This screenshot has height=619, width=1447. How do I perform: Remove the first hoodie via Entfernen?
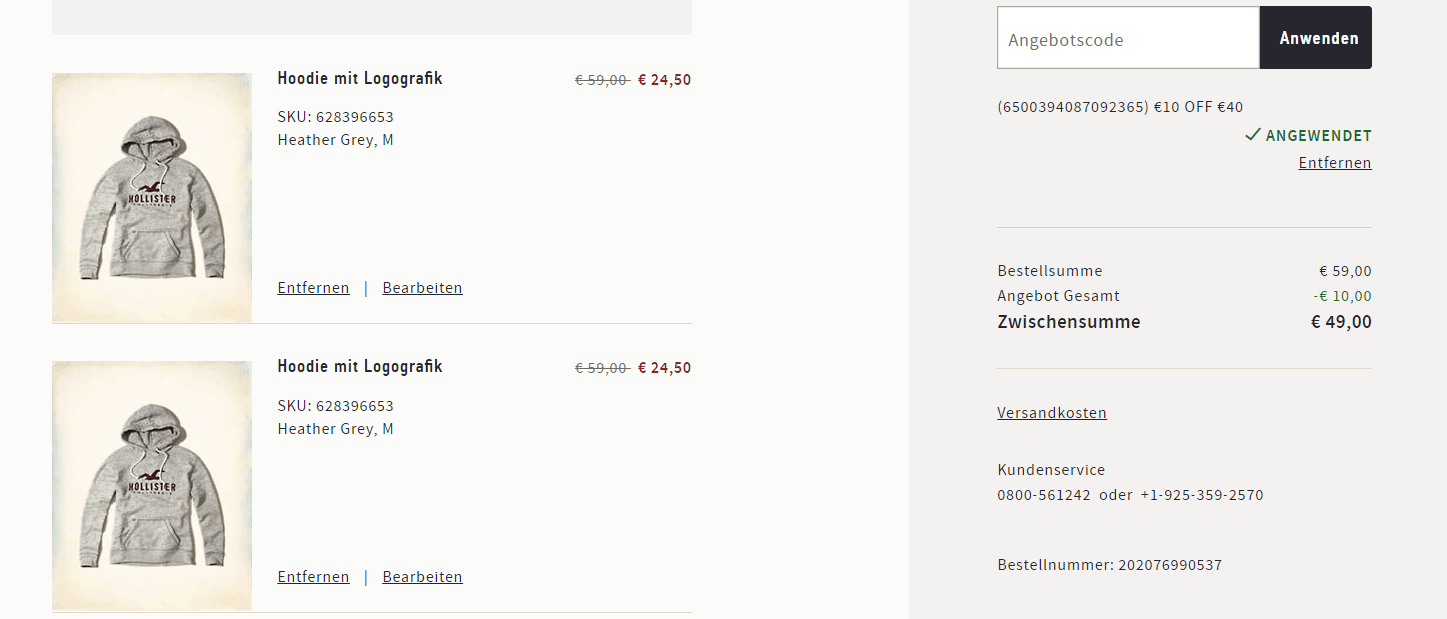coord(313,288)
